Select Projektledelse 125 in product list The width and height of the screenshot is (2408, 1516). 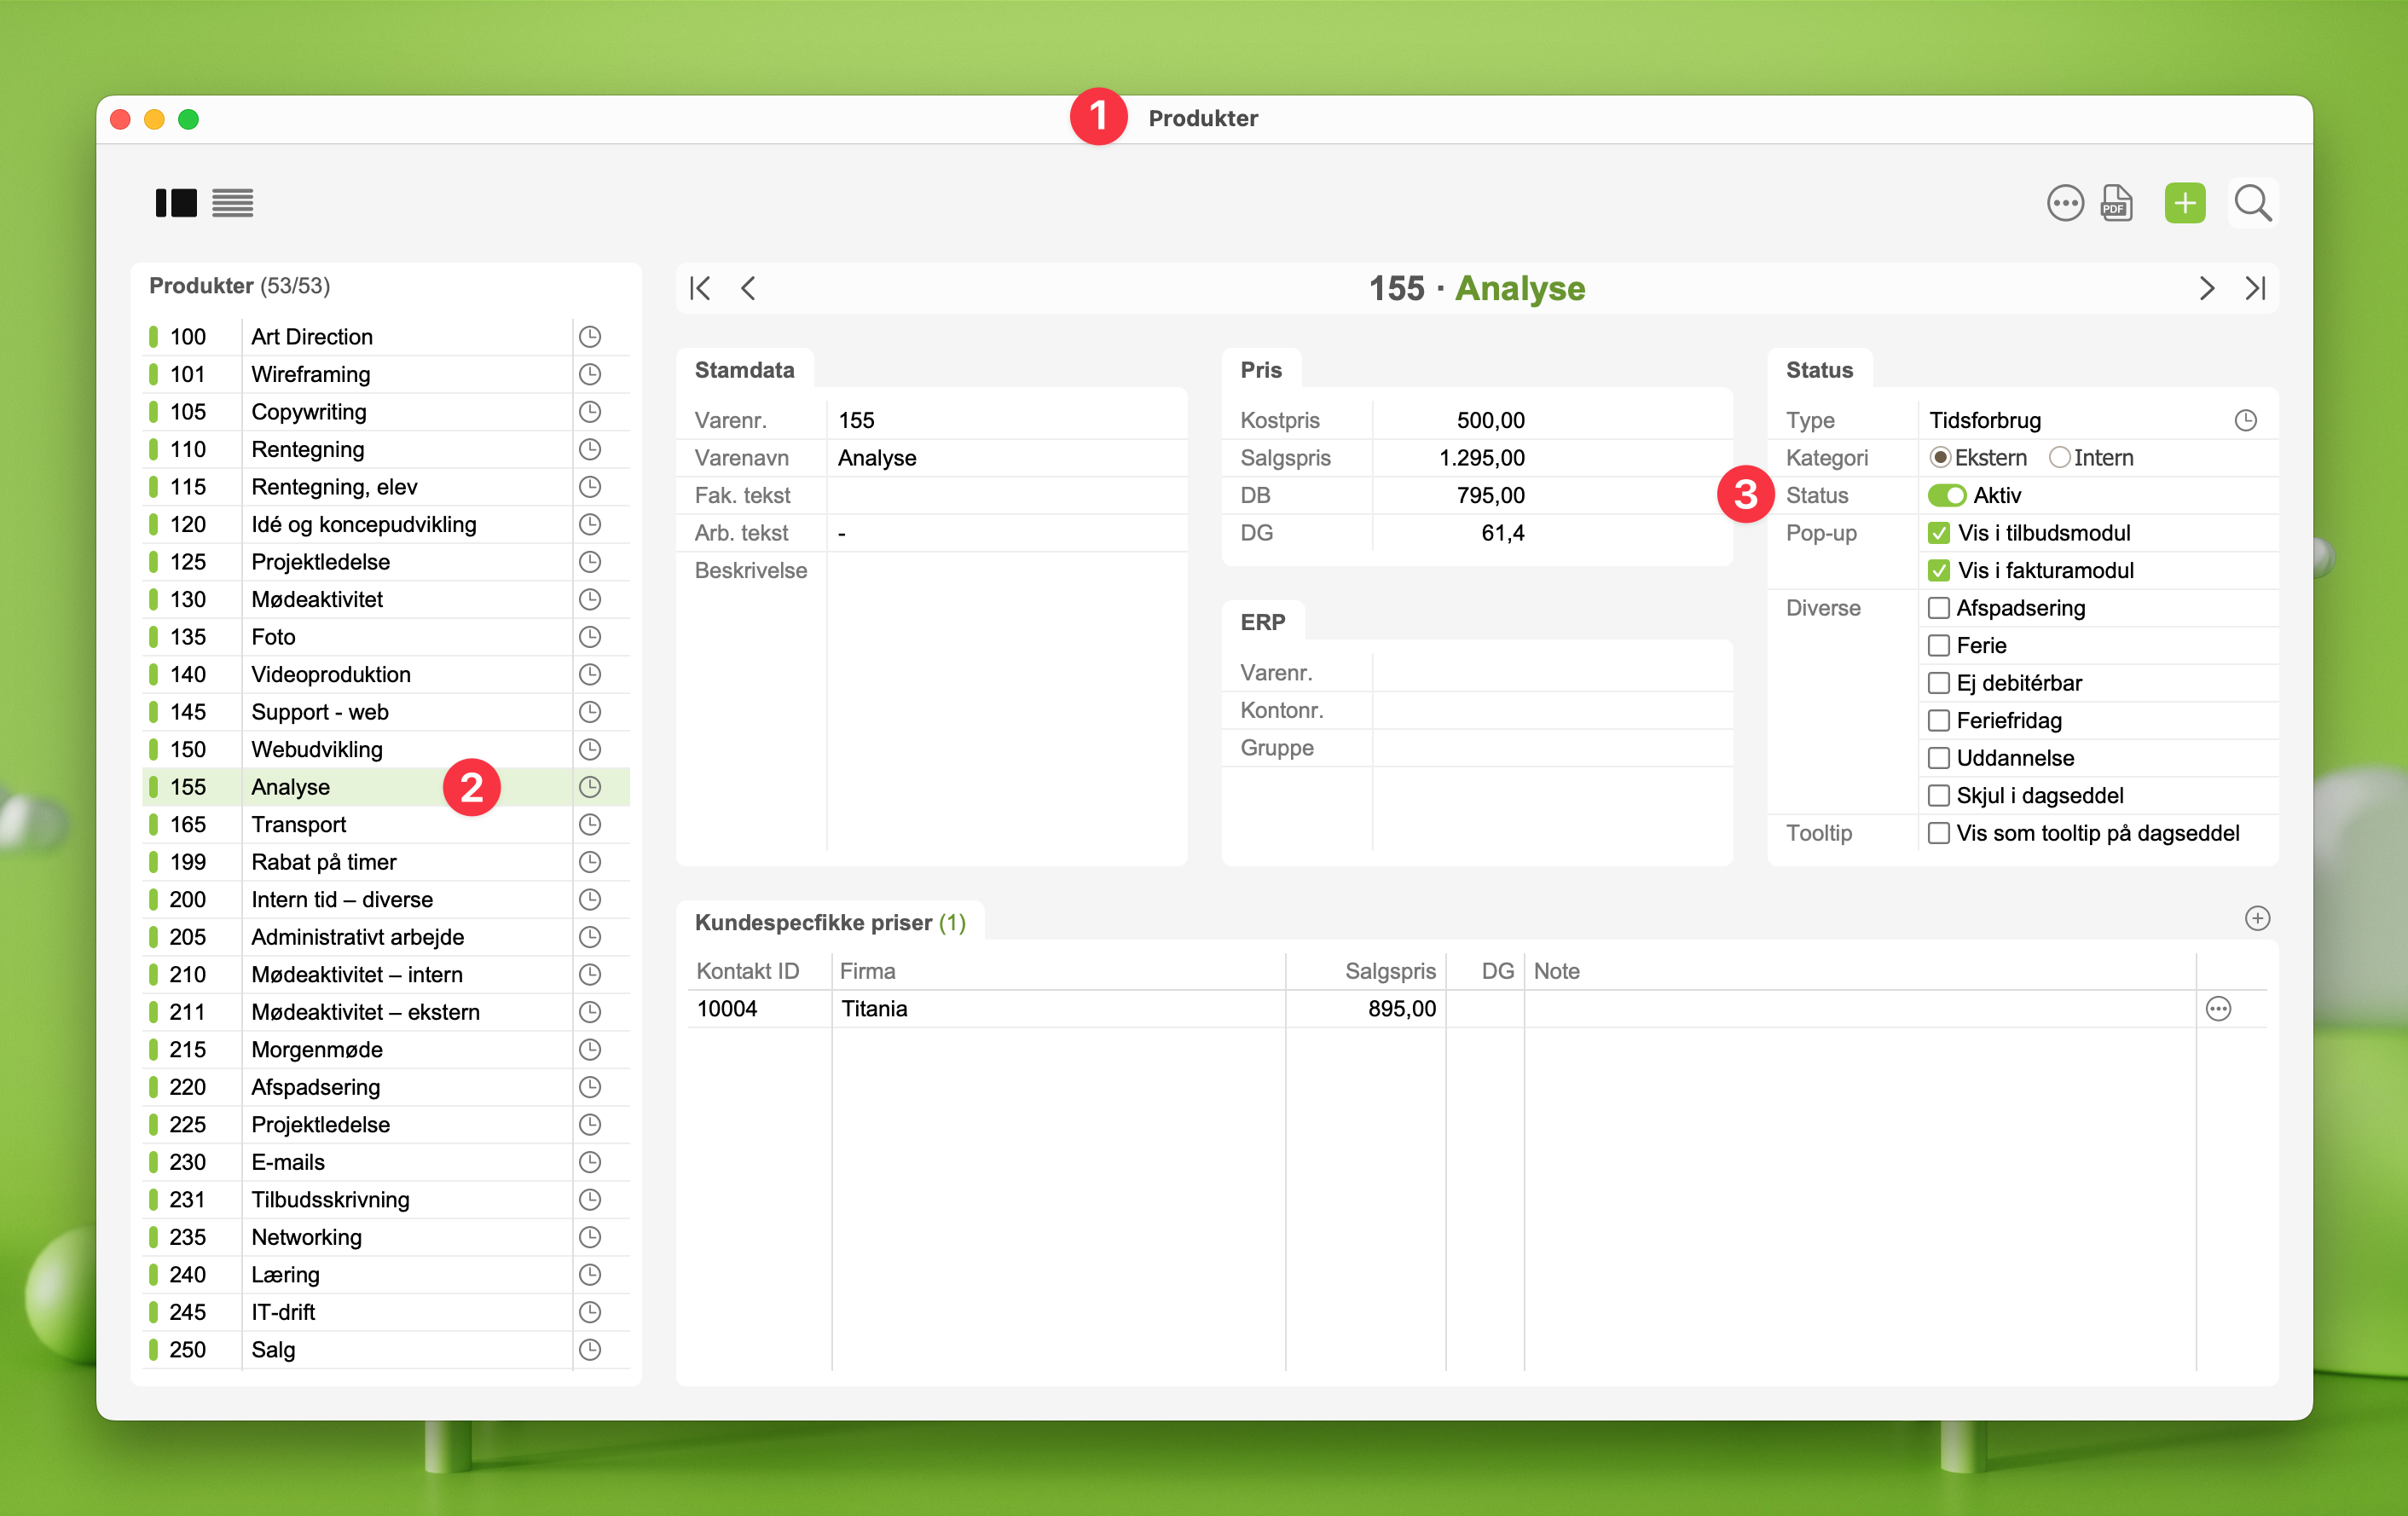[320, 562]
